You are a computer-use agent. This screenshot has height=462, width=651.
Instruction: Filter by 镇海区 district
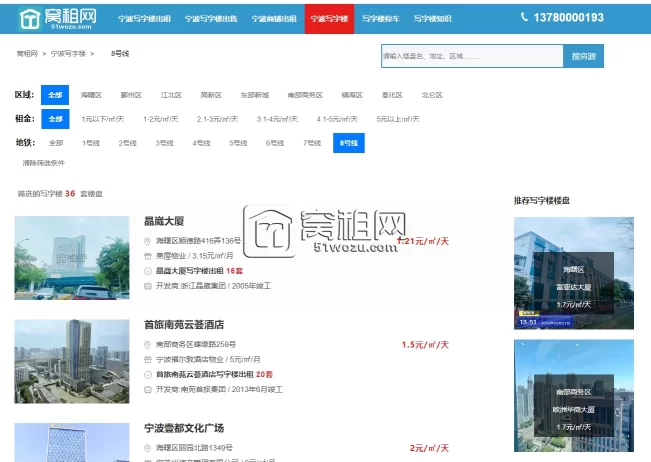coord(352,95)
